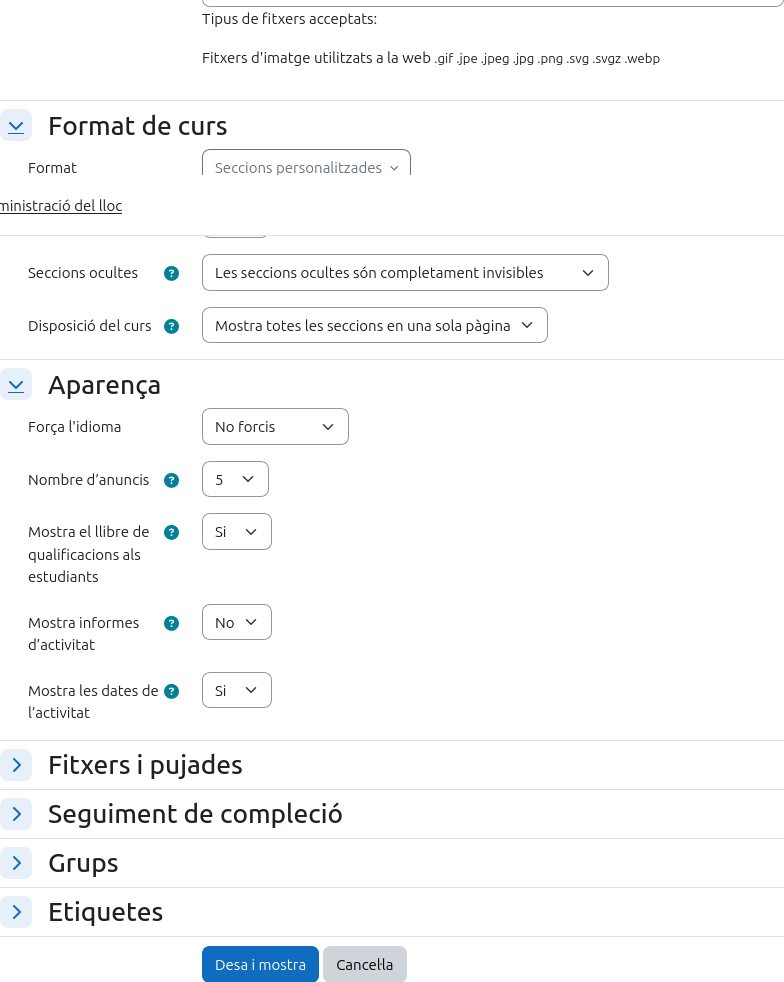Open help for Seccions ocultes

pos(171,273)
